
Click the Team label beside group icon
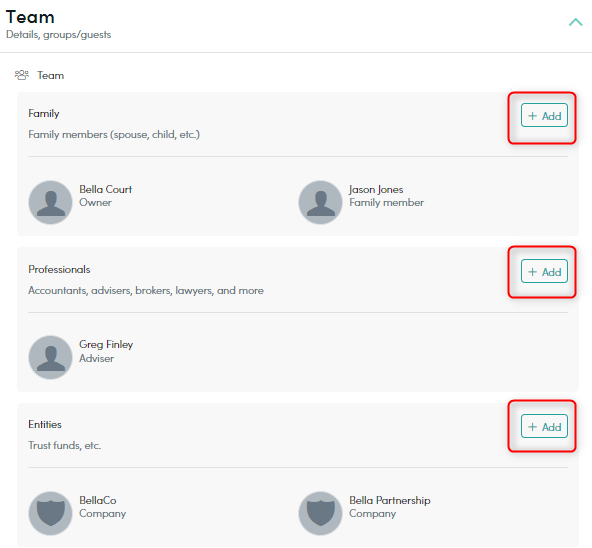[x=50, y=76]
